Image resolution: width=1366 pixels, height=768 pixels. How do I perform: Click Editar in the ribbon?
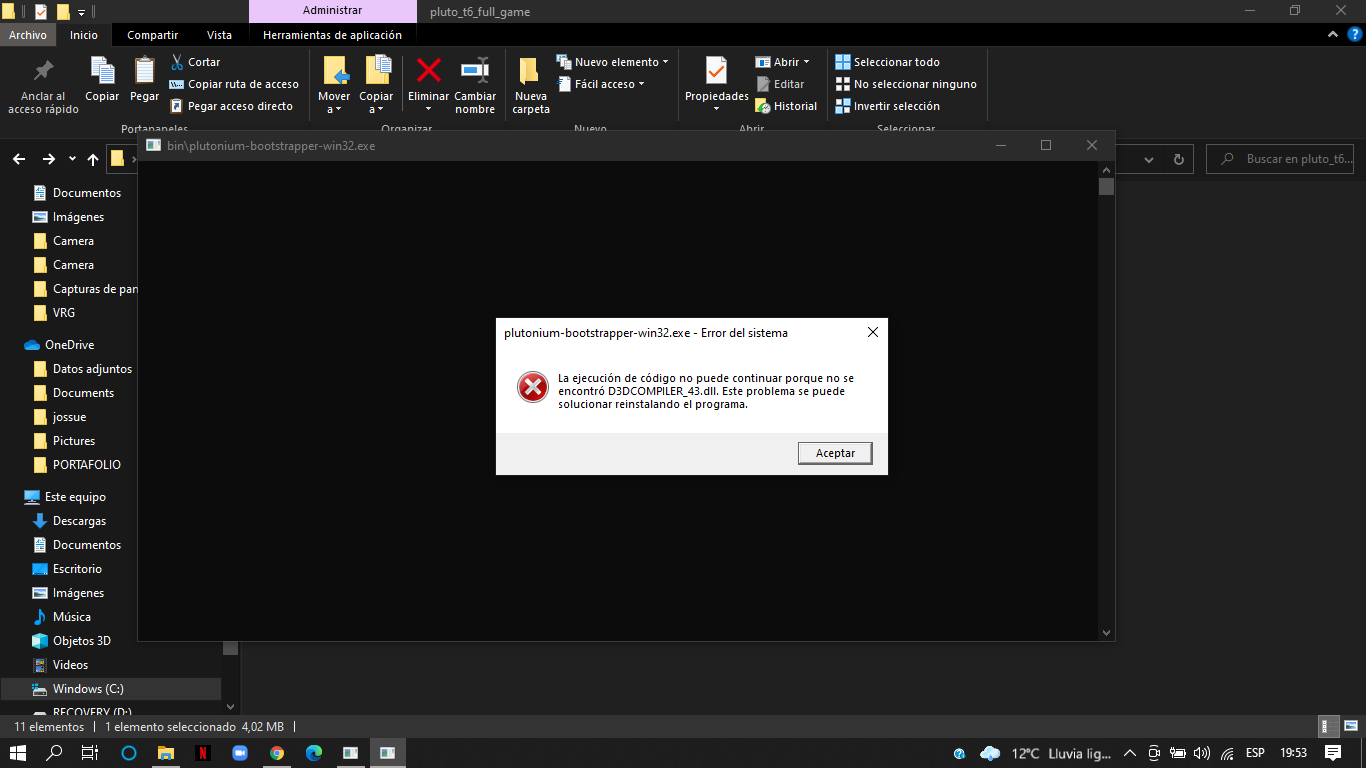(780, 84)
